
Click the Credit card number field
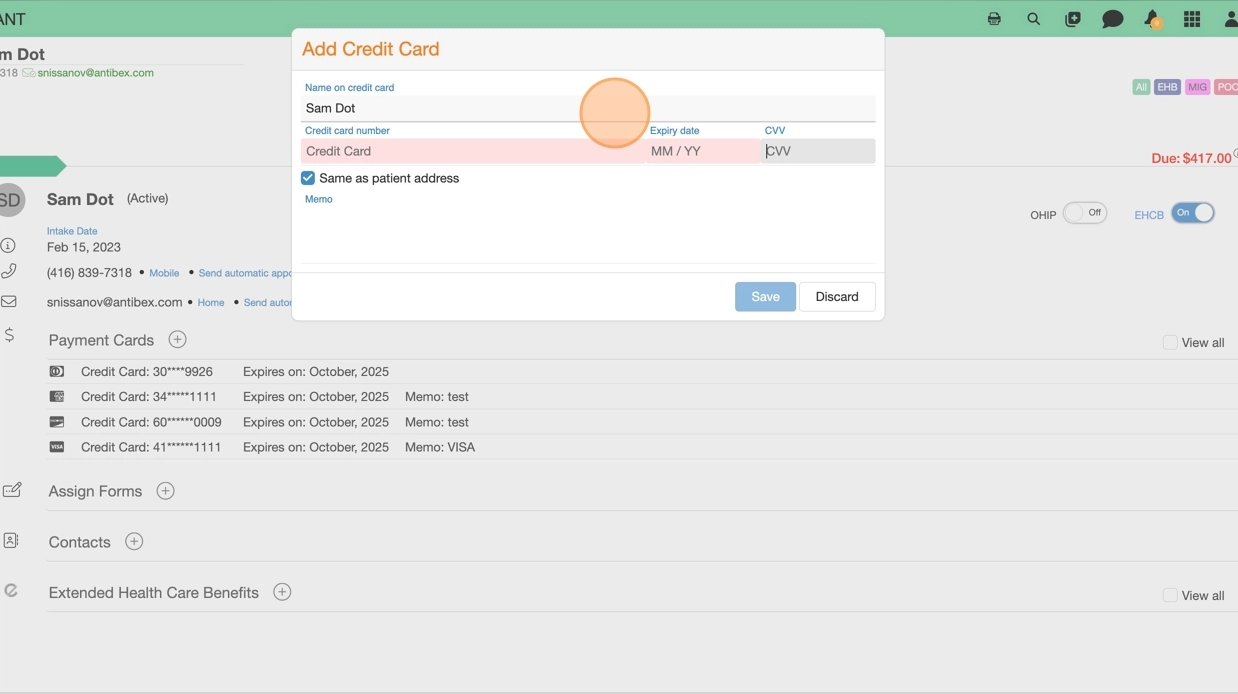coord(470,151)
